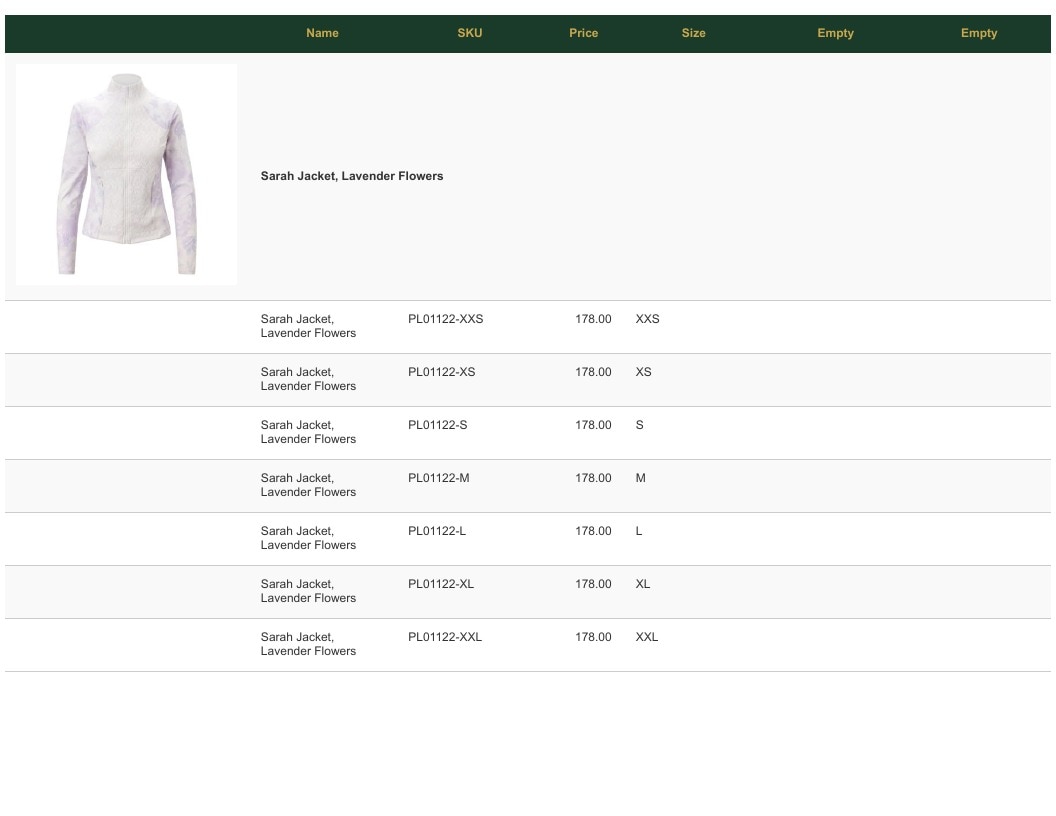Screen dimensions: 1056x816
Task: Click the SKU column header
Action: [469, 33]
